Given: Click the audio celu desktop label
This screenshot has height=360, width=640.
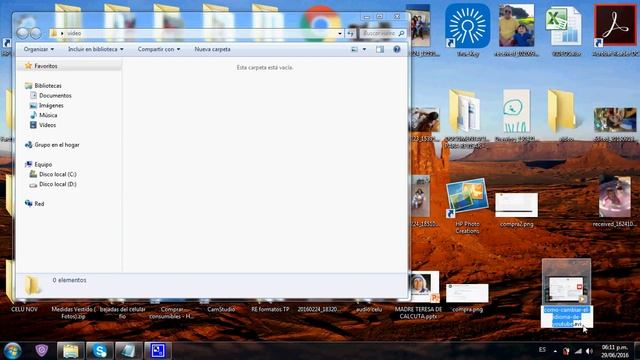Looking at the screenshot, I should 369,309.
